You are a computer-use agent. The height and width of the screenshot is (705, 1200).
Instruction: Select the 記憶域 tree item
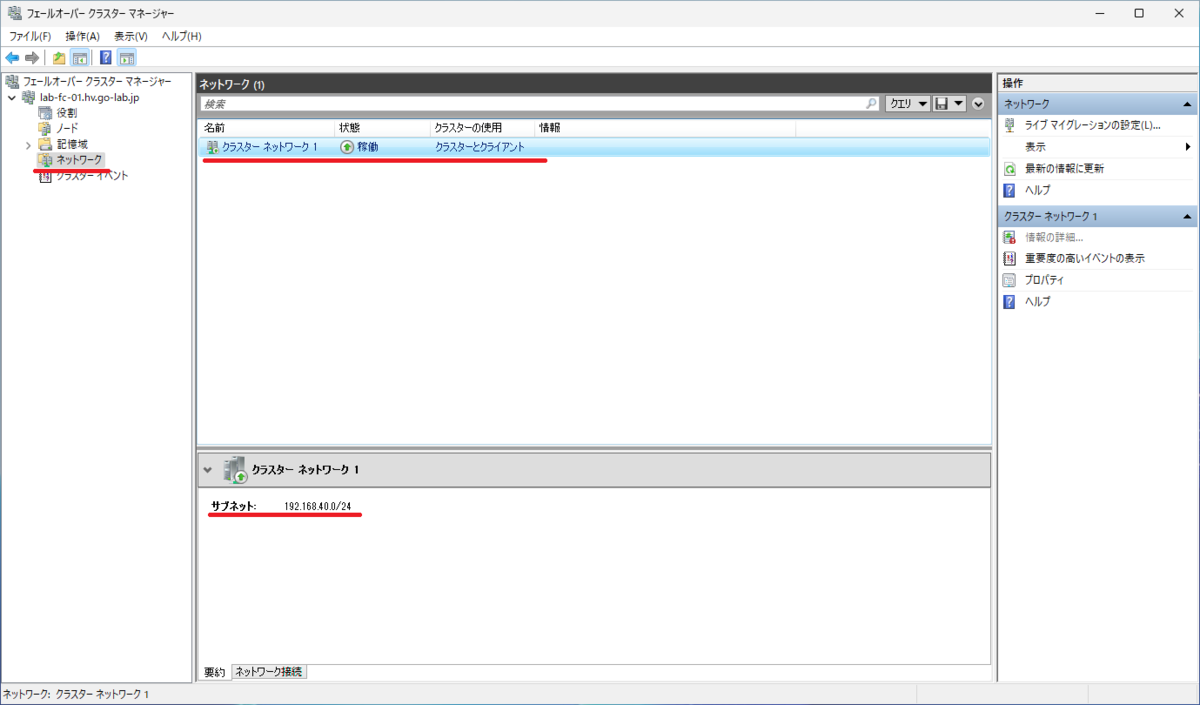[71, 144]
